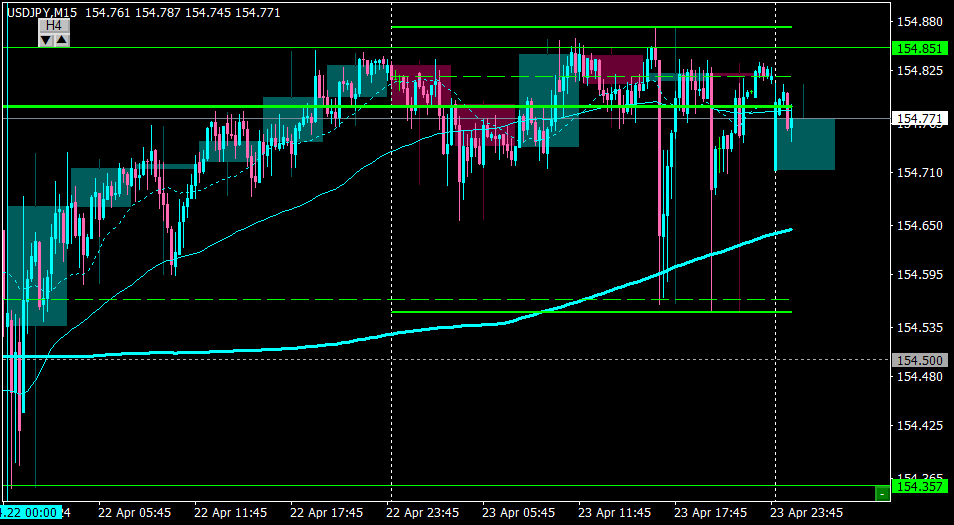This screenshot has width=954, height=525.
Task: Click the current price label 154.771
Action: (919, 118)
